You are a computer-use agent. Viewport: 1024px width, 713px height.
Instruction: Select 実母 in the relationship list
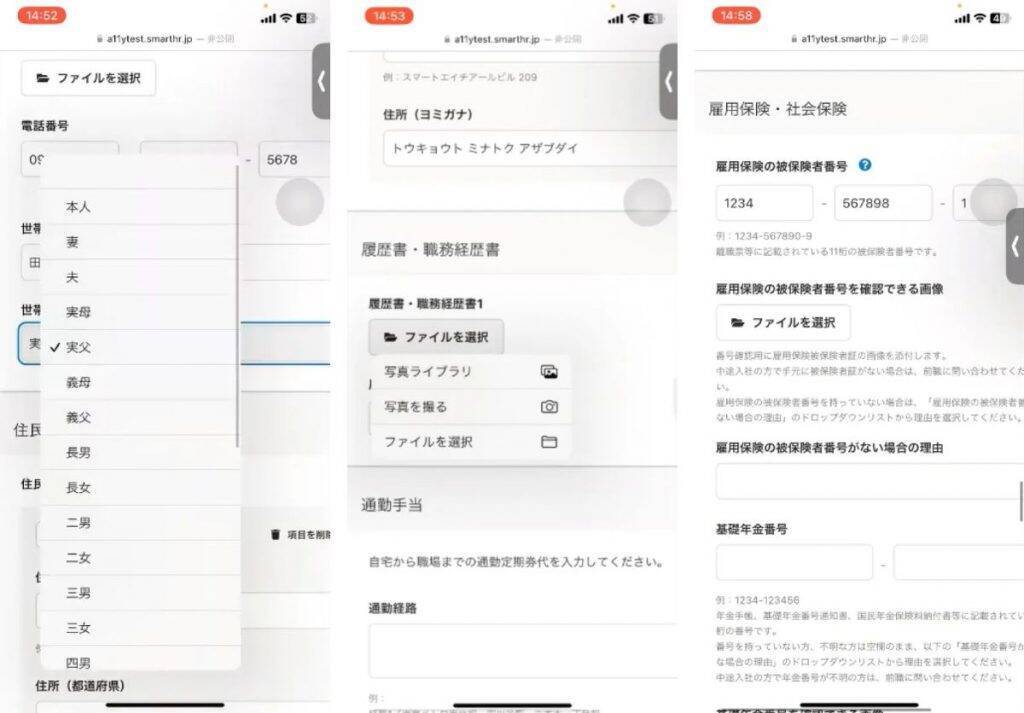click(140, 312)
